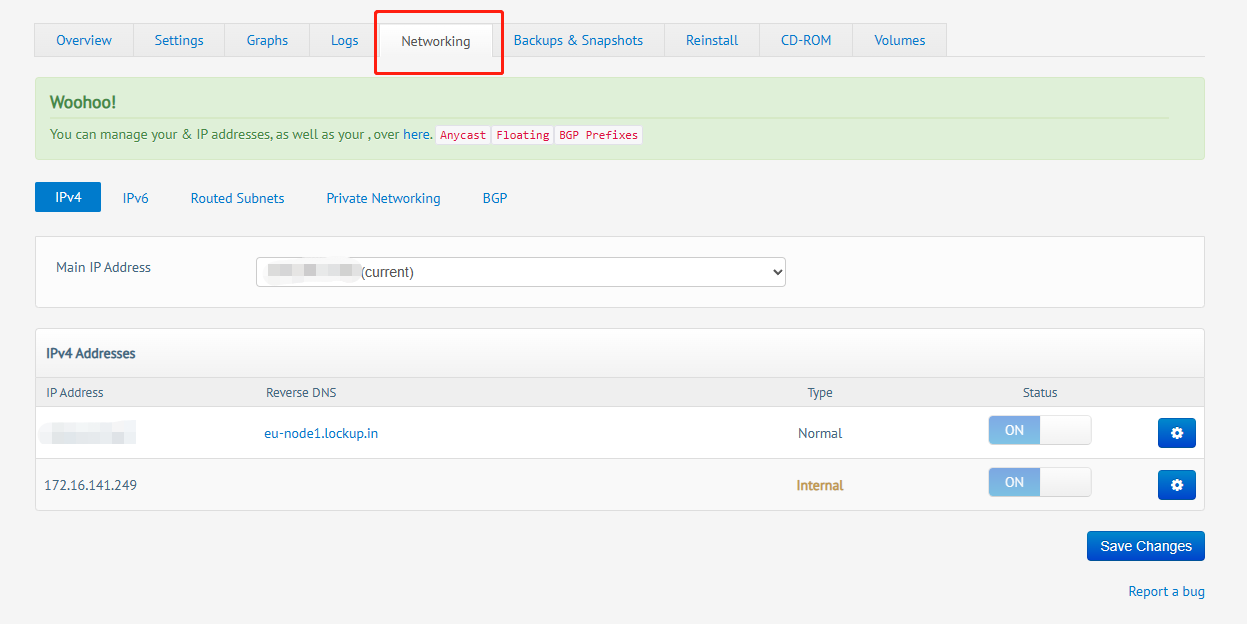Switch to the Overview tab
The image size is (1247, 624).
[x=84, y=41]
